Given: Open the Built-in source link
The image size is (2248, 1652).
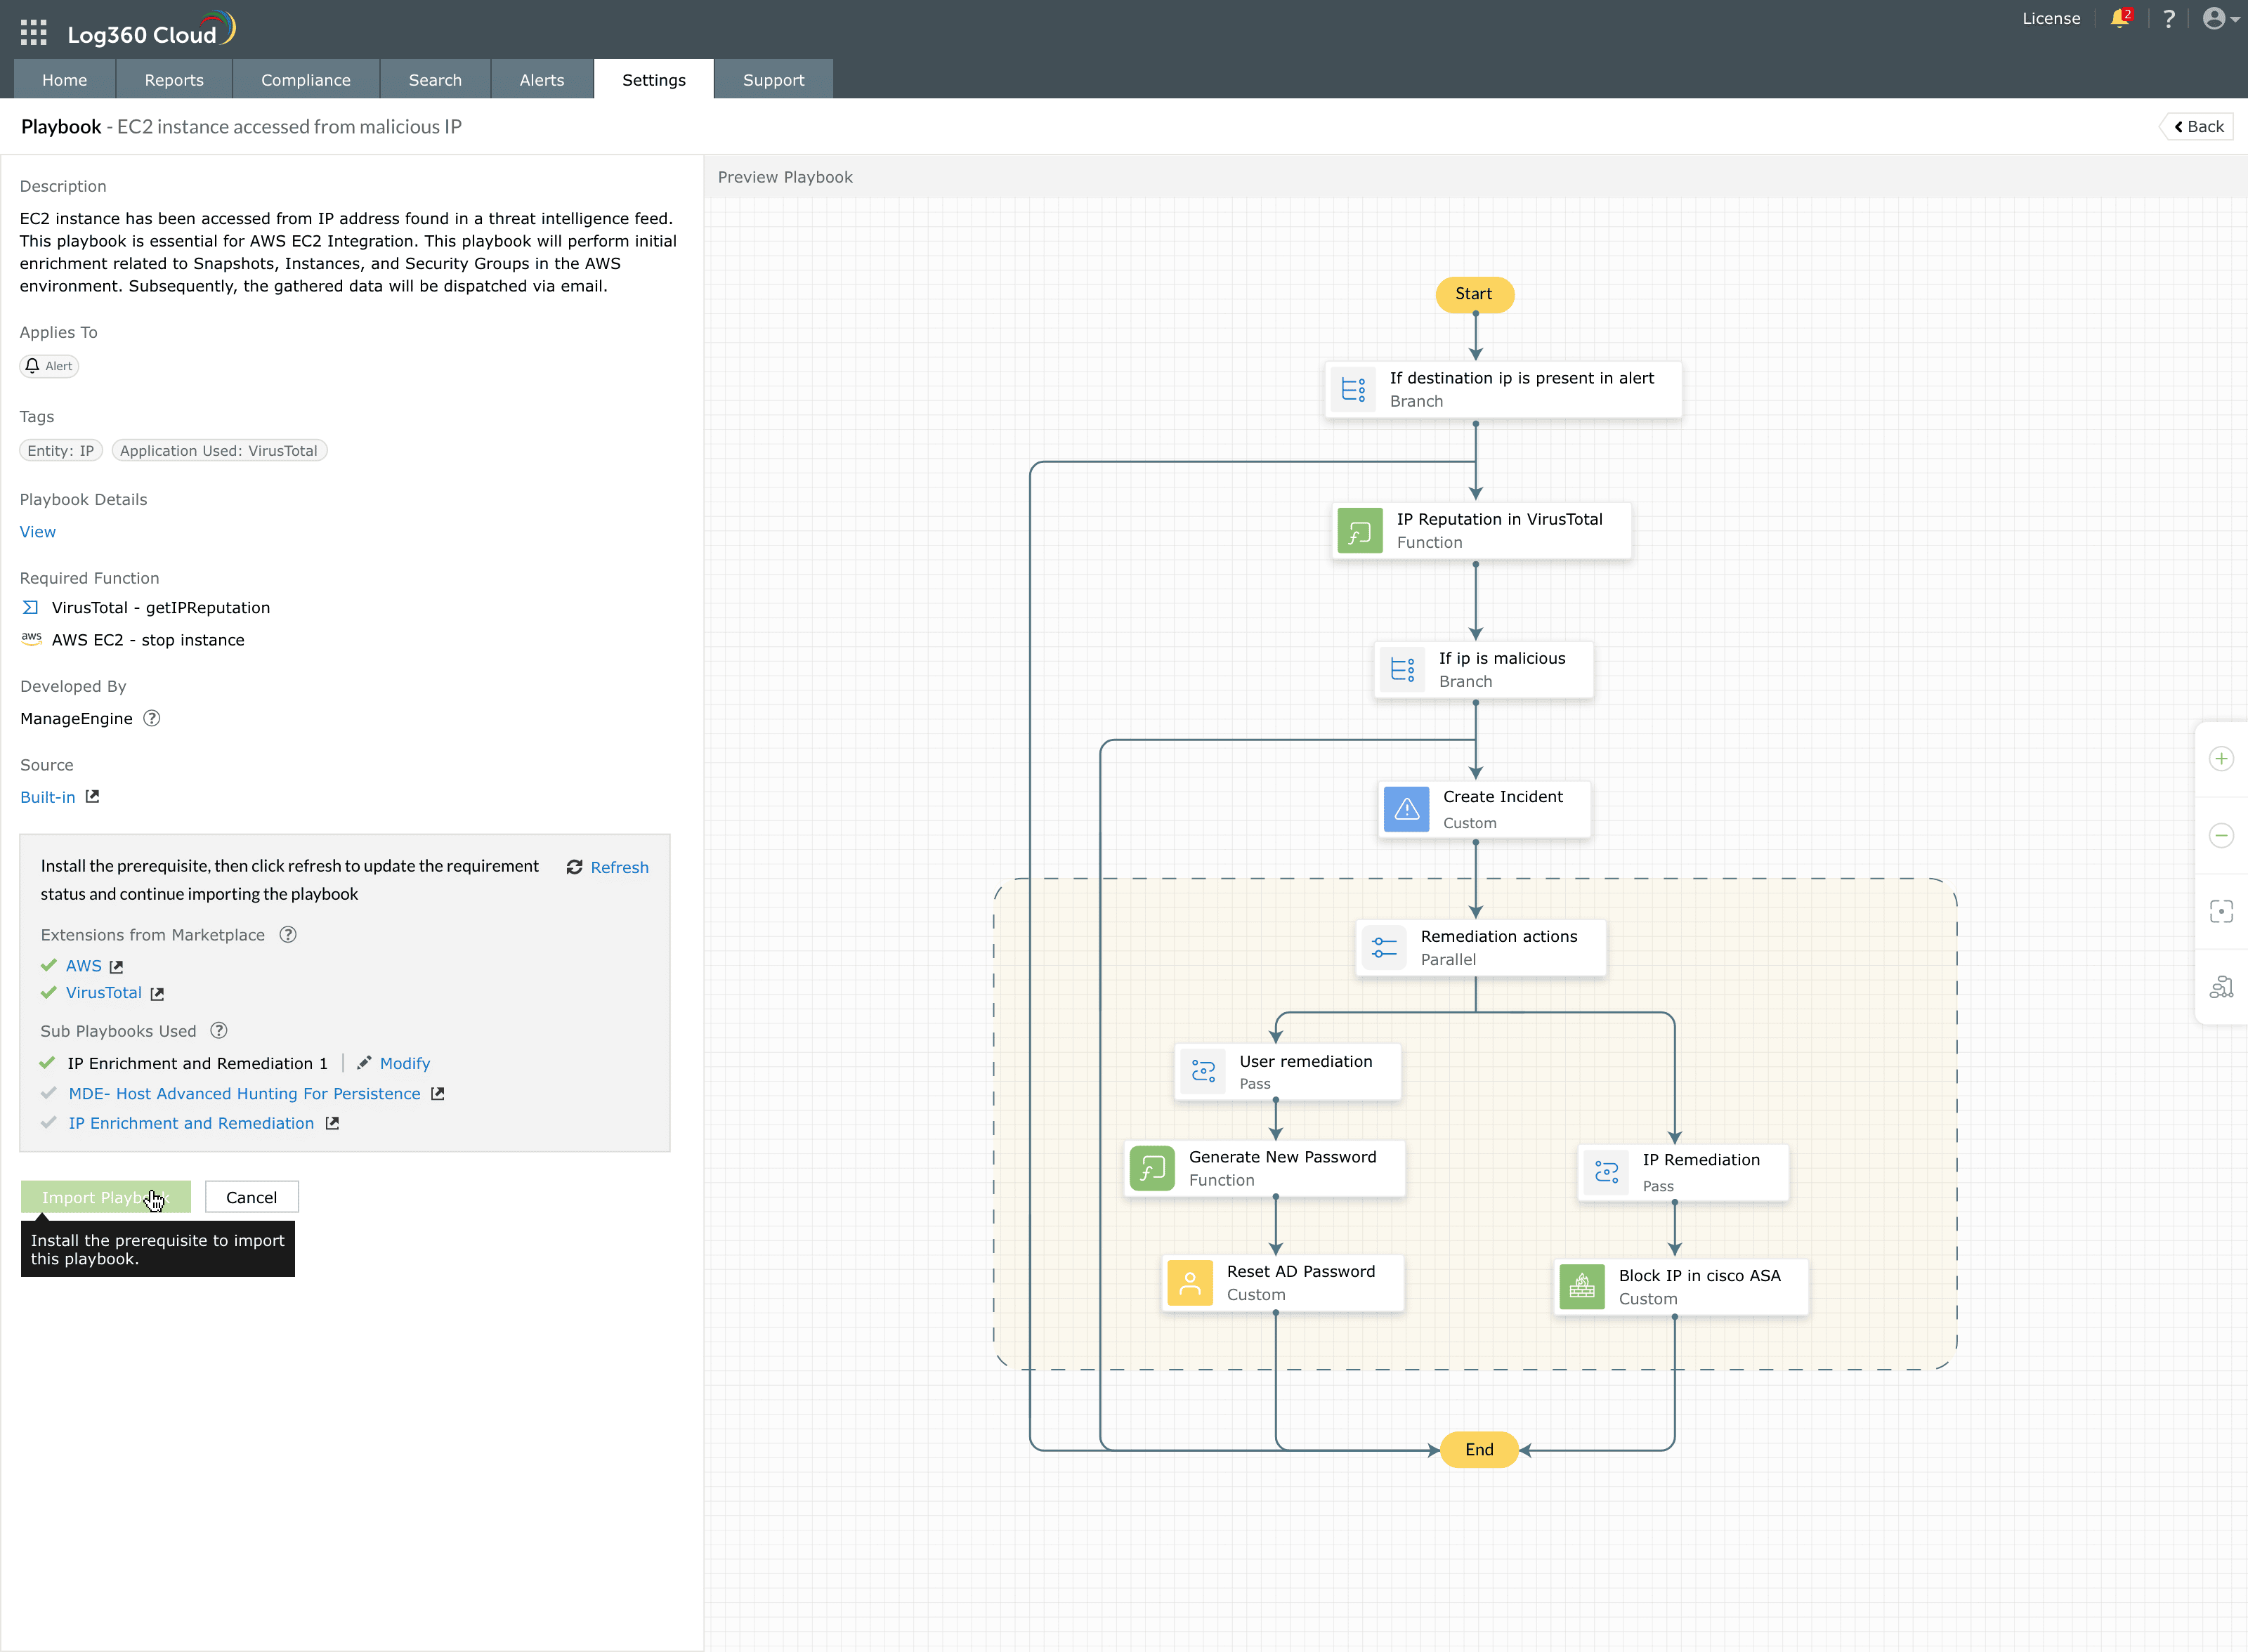Looking at the screenshot, I should 48,797.
